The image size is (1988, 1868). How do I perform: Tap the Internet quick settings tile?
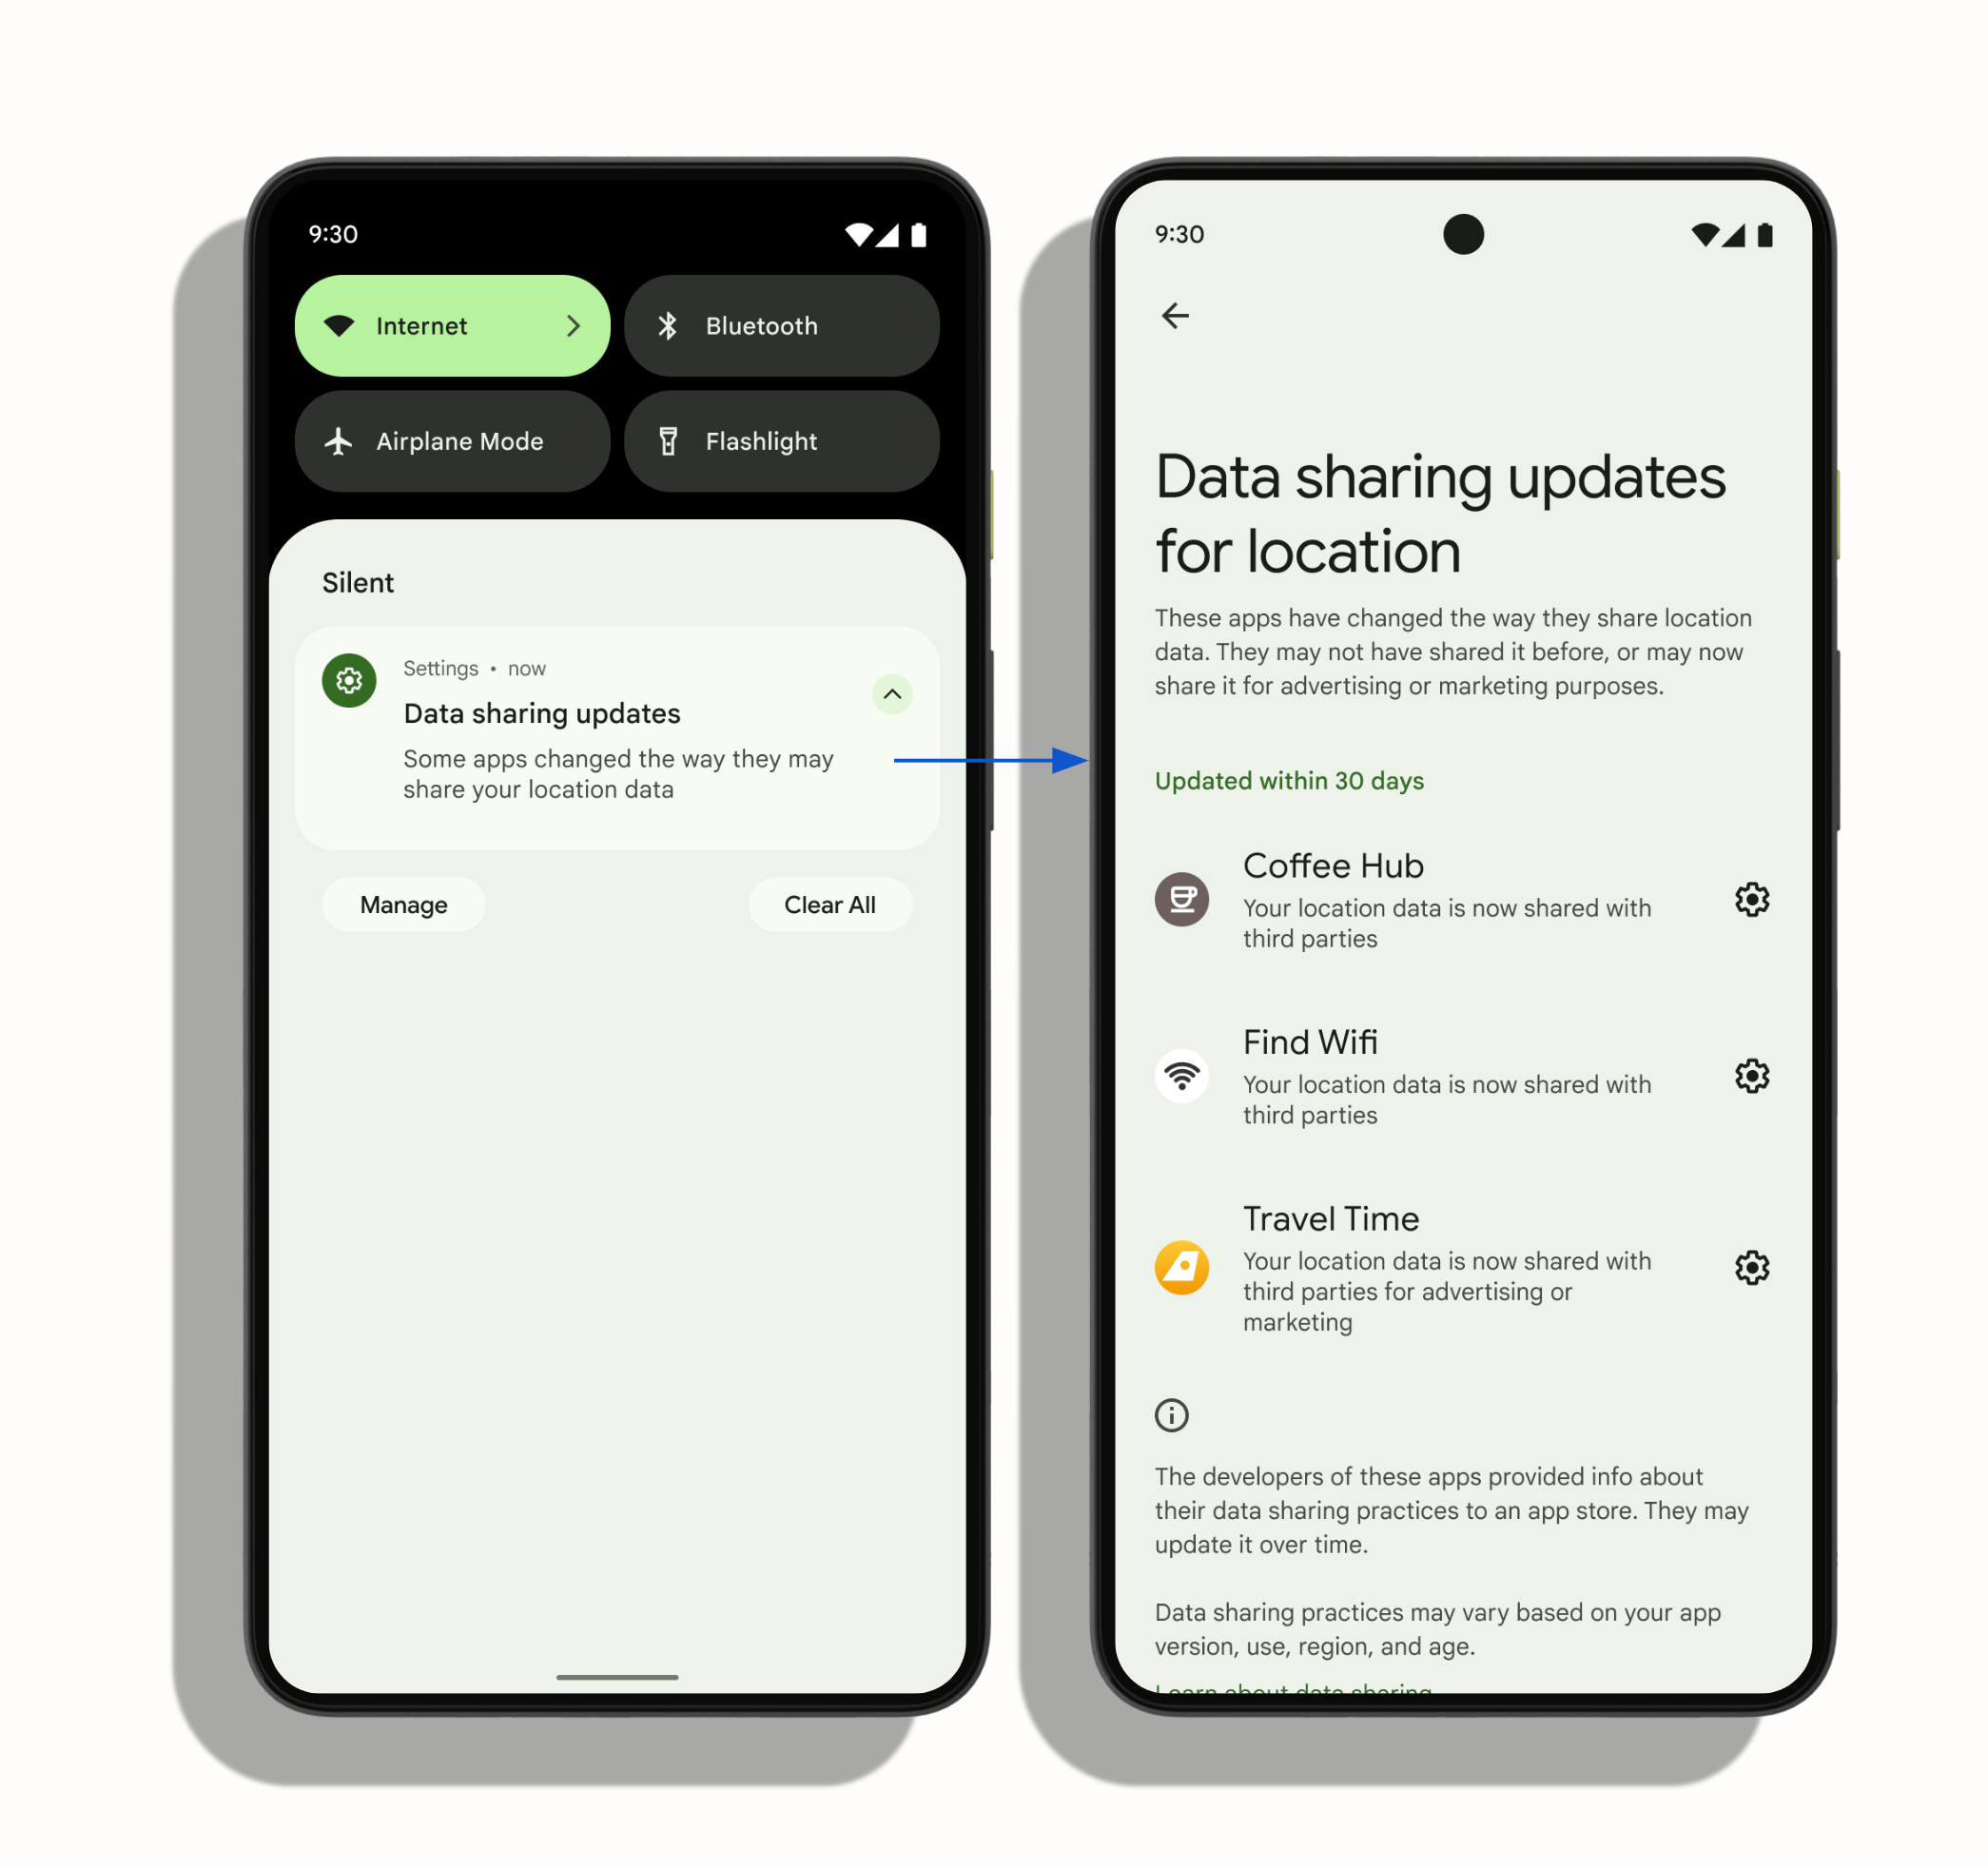pyautogui.click(x=460, y=323)
